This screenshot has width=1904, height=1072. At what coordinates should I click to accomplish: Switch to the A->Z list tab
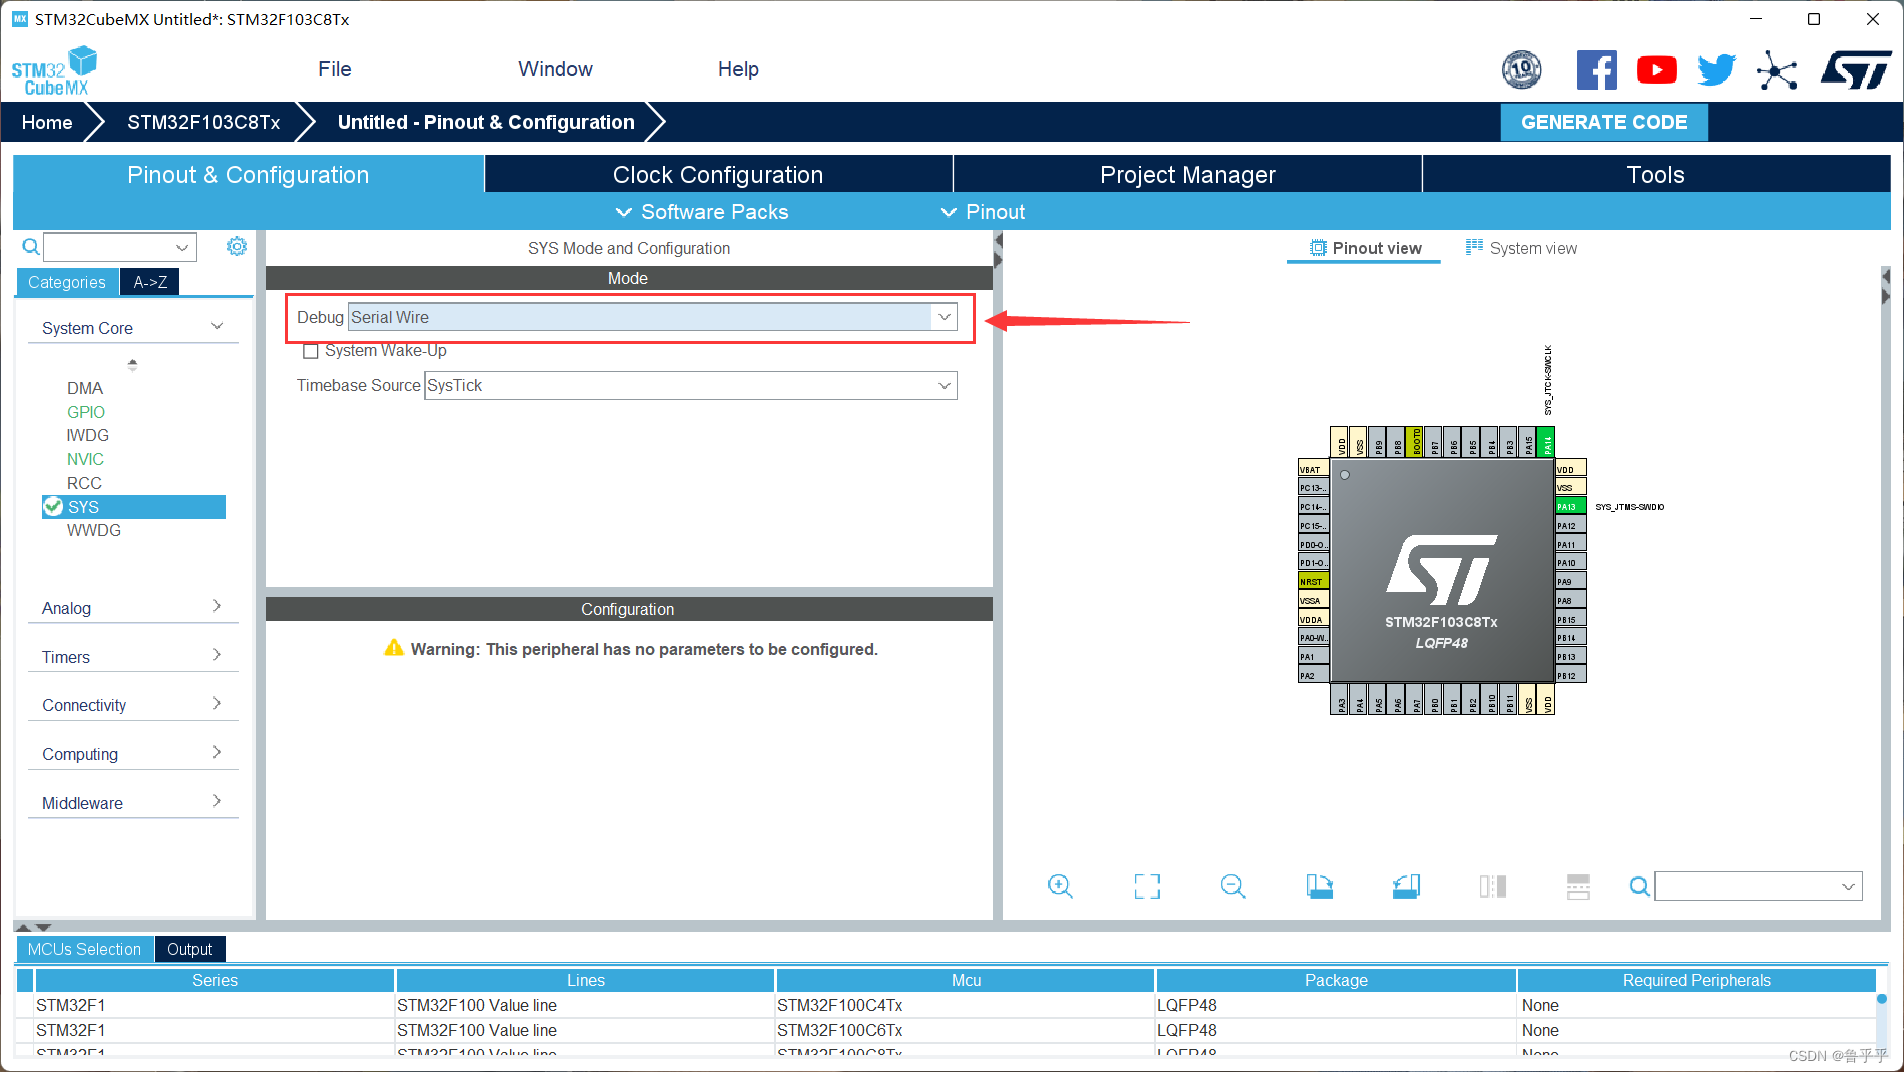click(x=150, y=282)
